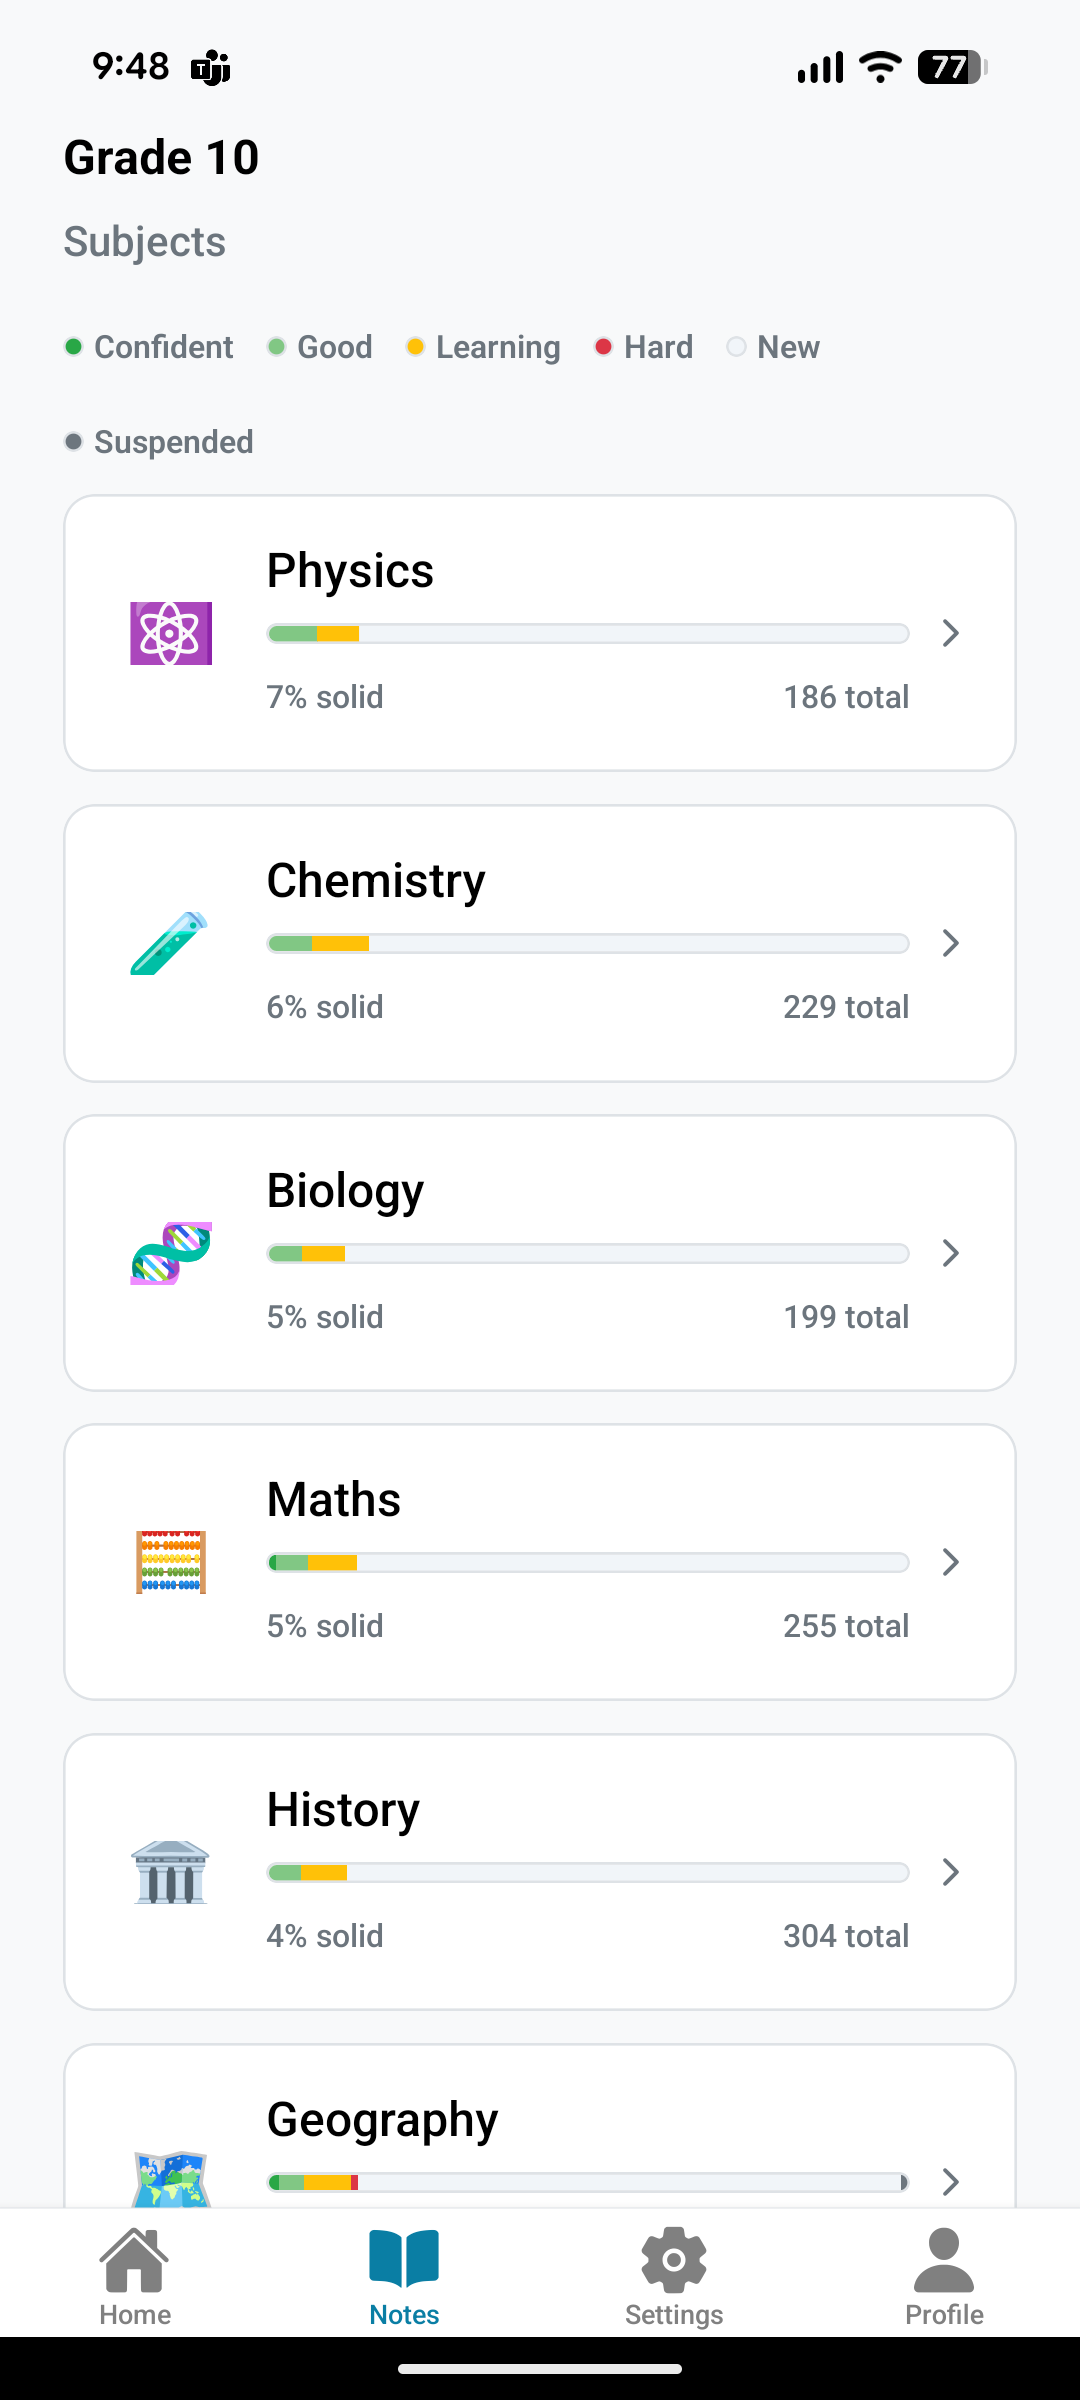Screen dimensions: 1080x2400
Task: Open the History subject title
Action: [343, 1810]
